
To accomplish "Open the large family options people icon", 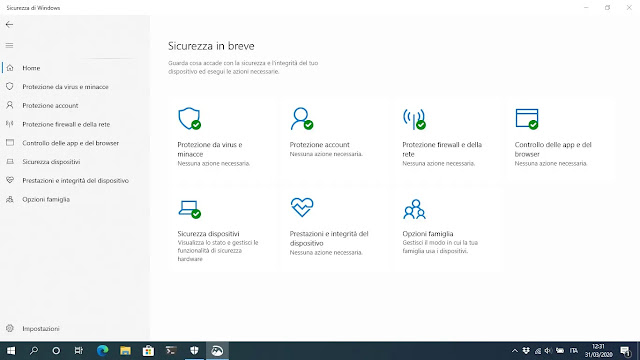I will [x=414, y=209].
